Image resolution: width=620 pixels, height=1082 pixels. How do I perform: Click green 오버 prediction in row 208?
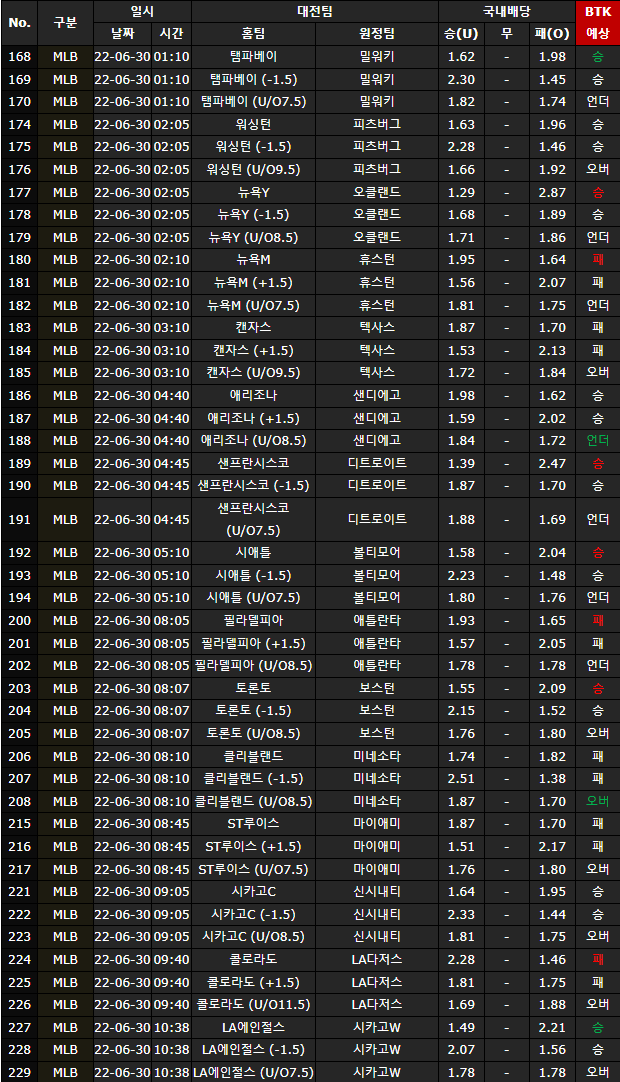pos(598,801)
